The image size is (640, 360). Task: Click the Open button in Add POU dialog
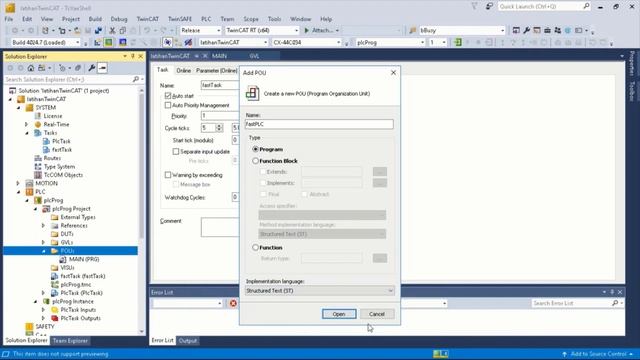[x=339, y=314]
